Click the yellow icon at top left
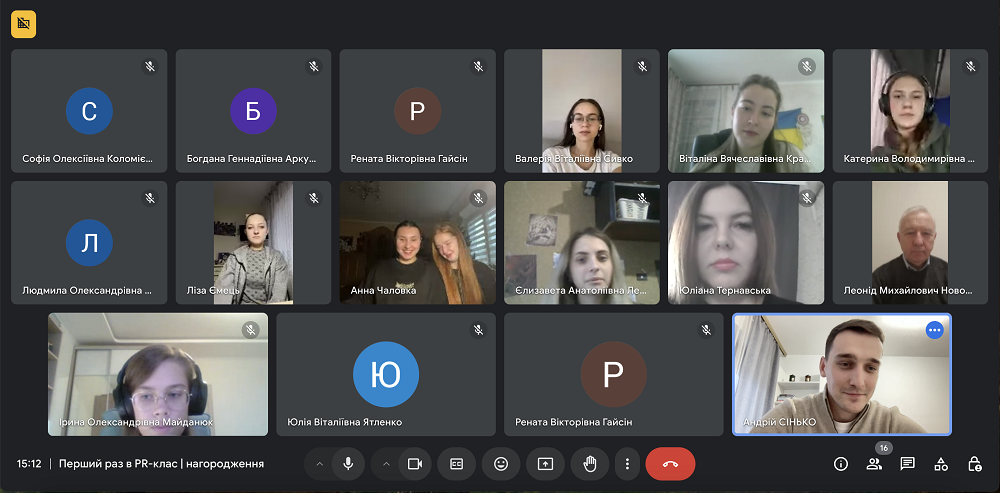Screen dimensions: 1000x493 pos(23,23)
